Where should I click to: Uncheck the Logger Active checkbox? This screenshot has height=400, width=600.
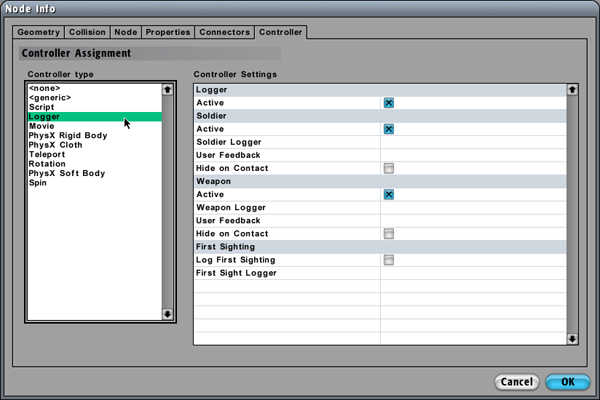[x=388, y=103]
